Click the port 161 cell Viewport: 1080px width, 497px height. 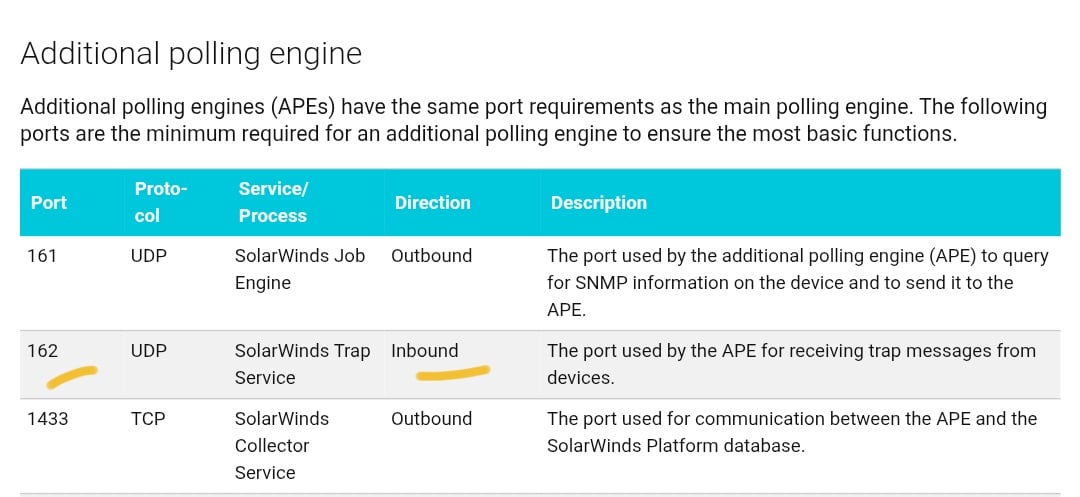pyautogui.click(x=43, y=256)
